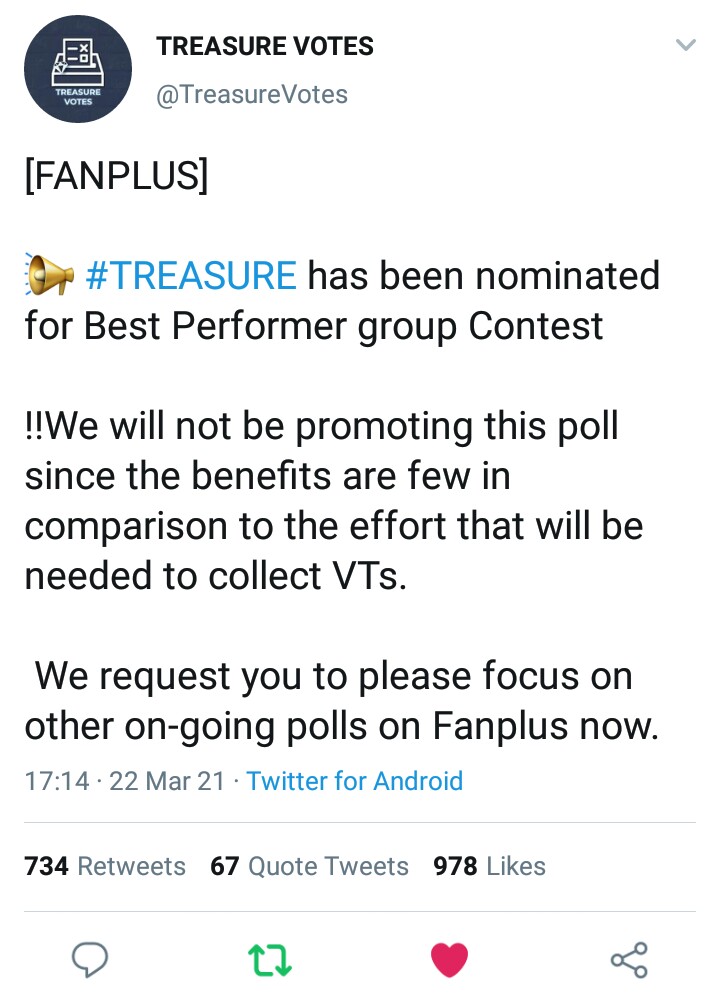Viewport: 720px width, 1006px height.
Task: Open the @TreasureVotes handle
Action: click(x=252, y=95)
